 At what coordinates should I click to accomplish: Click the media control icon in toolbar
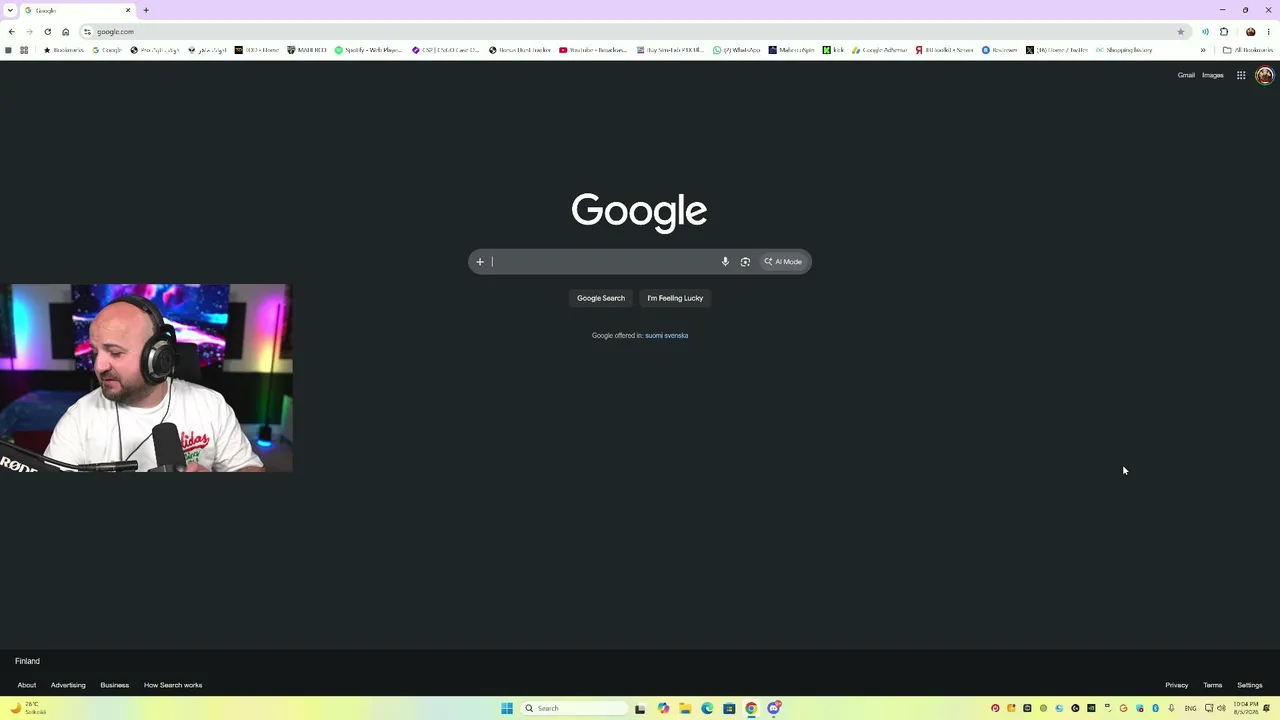coord(1205,32)
